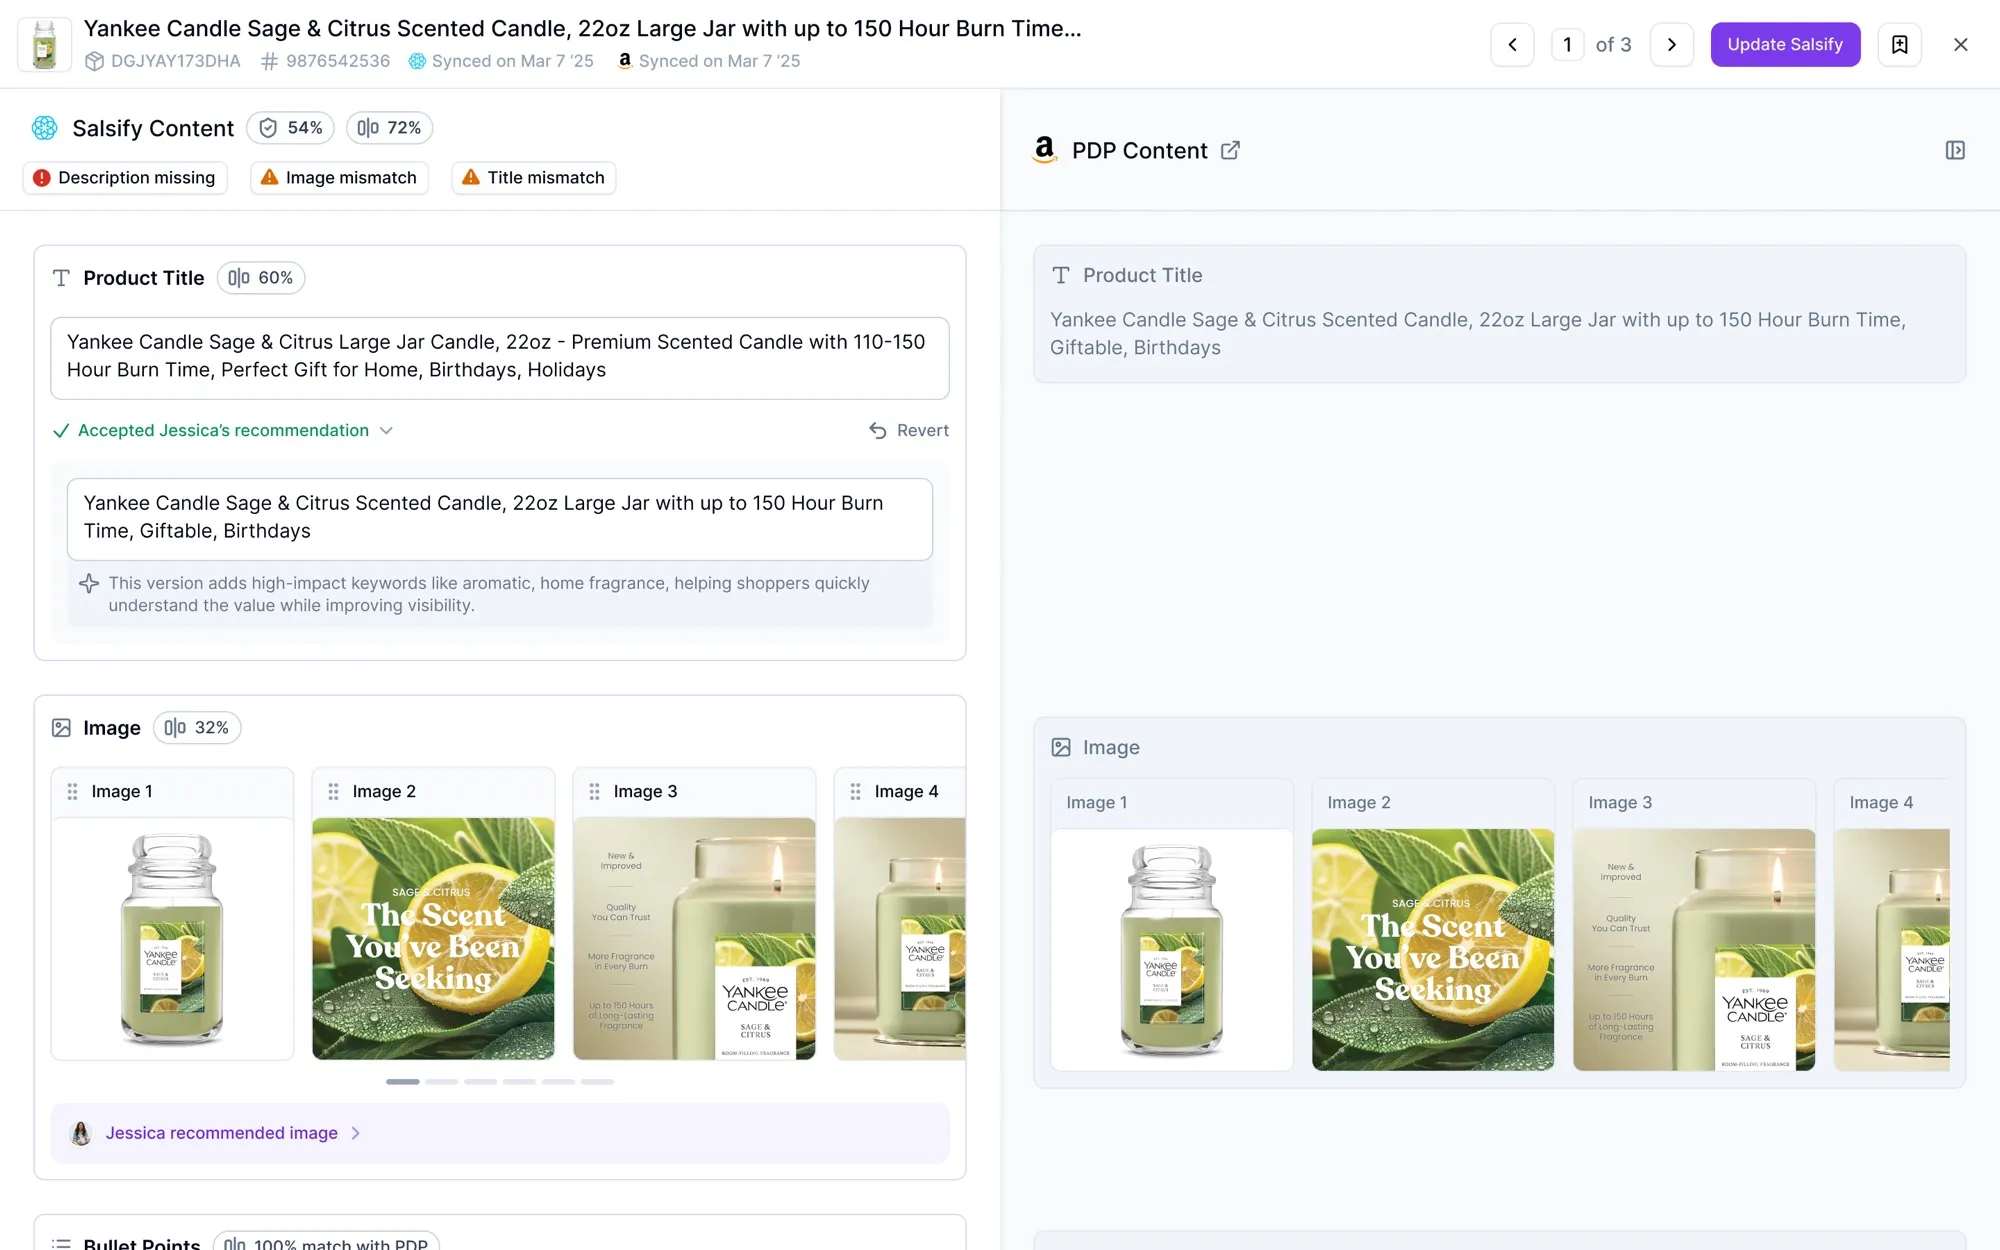Click the Product Title text icon in Salsify panel
This screenshot has height=1250, width=2000.
pyautogui.click(x=61, y=278)
